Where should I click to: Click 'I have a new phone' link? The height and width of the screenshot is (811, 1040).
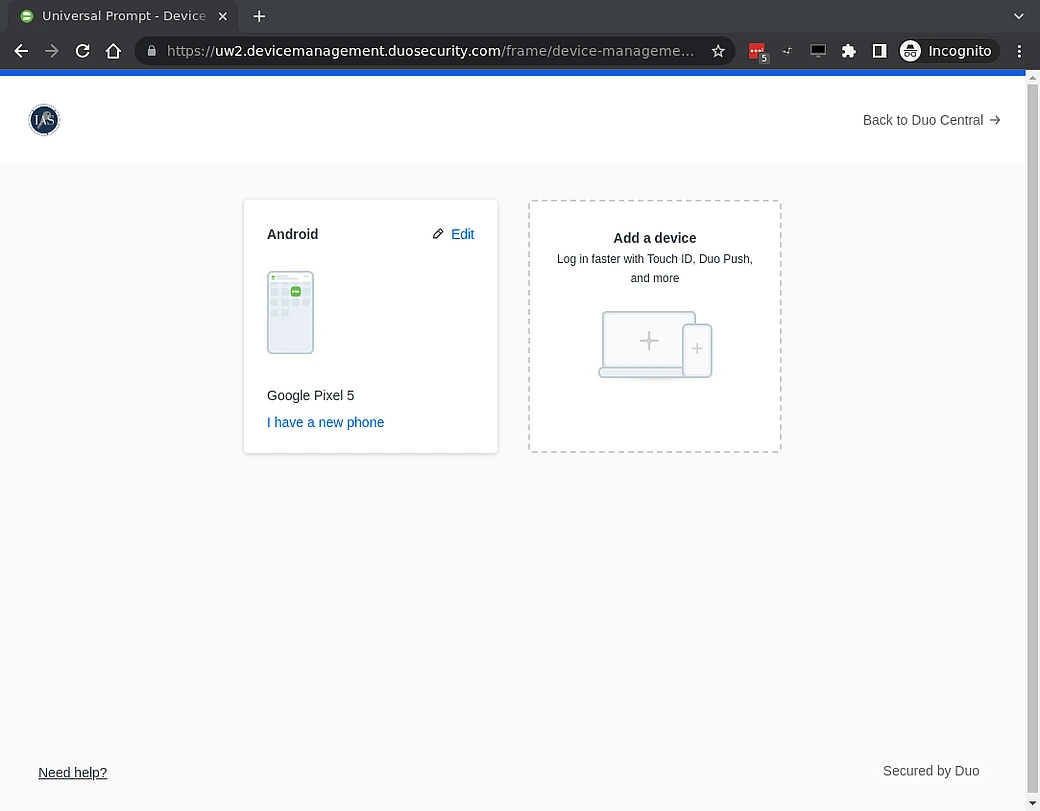pos(325,422)
